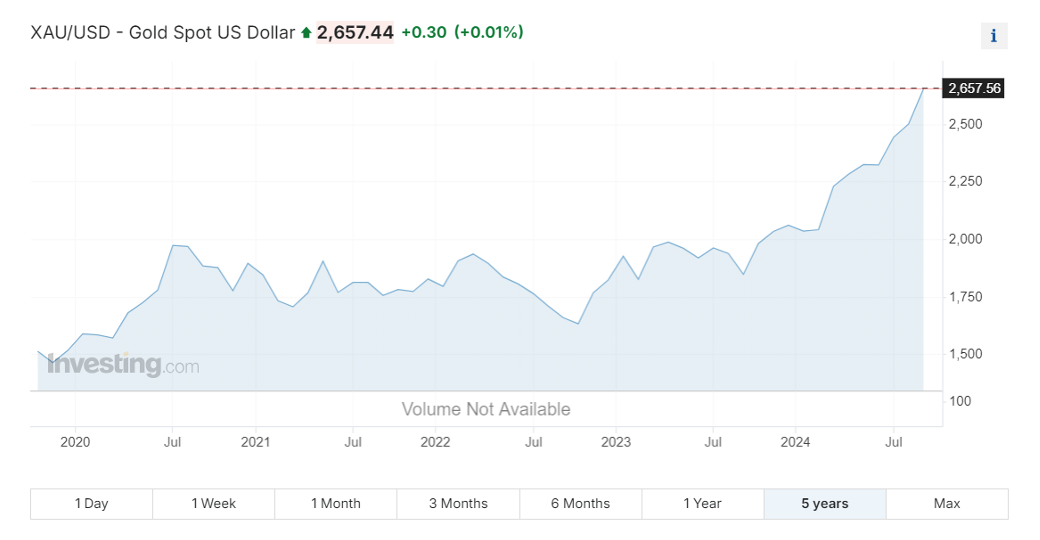This screenshot has width=1040, height=540.
Task: Select the 6 Months time range
Action: coord(580,504)
